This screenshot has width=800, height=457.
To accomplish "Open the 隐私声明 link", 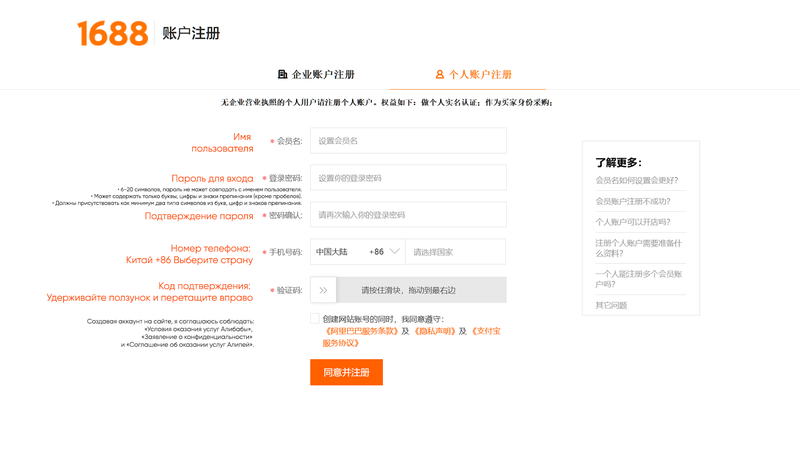I will click(435, 331).
